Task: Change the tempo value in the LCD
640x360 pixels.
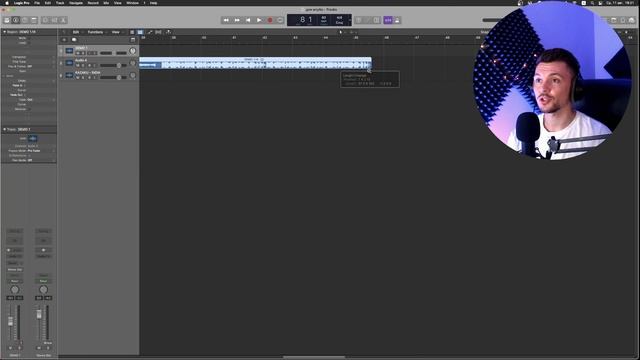Action: tap(324, 20)
